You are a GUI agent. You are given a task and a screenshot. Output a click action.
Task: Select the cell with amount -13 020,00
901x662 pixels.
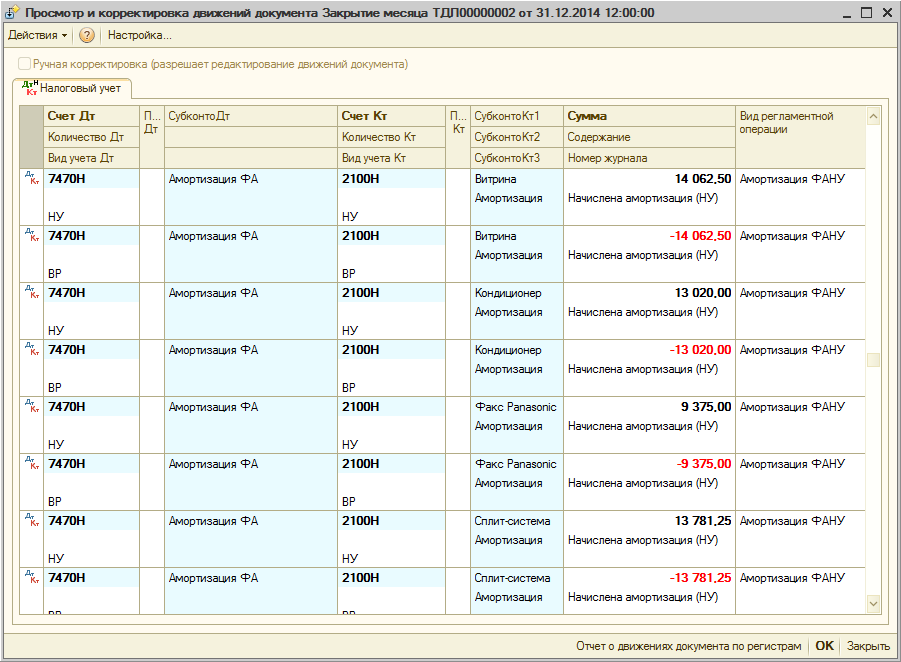[x=649, y=350]
